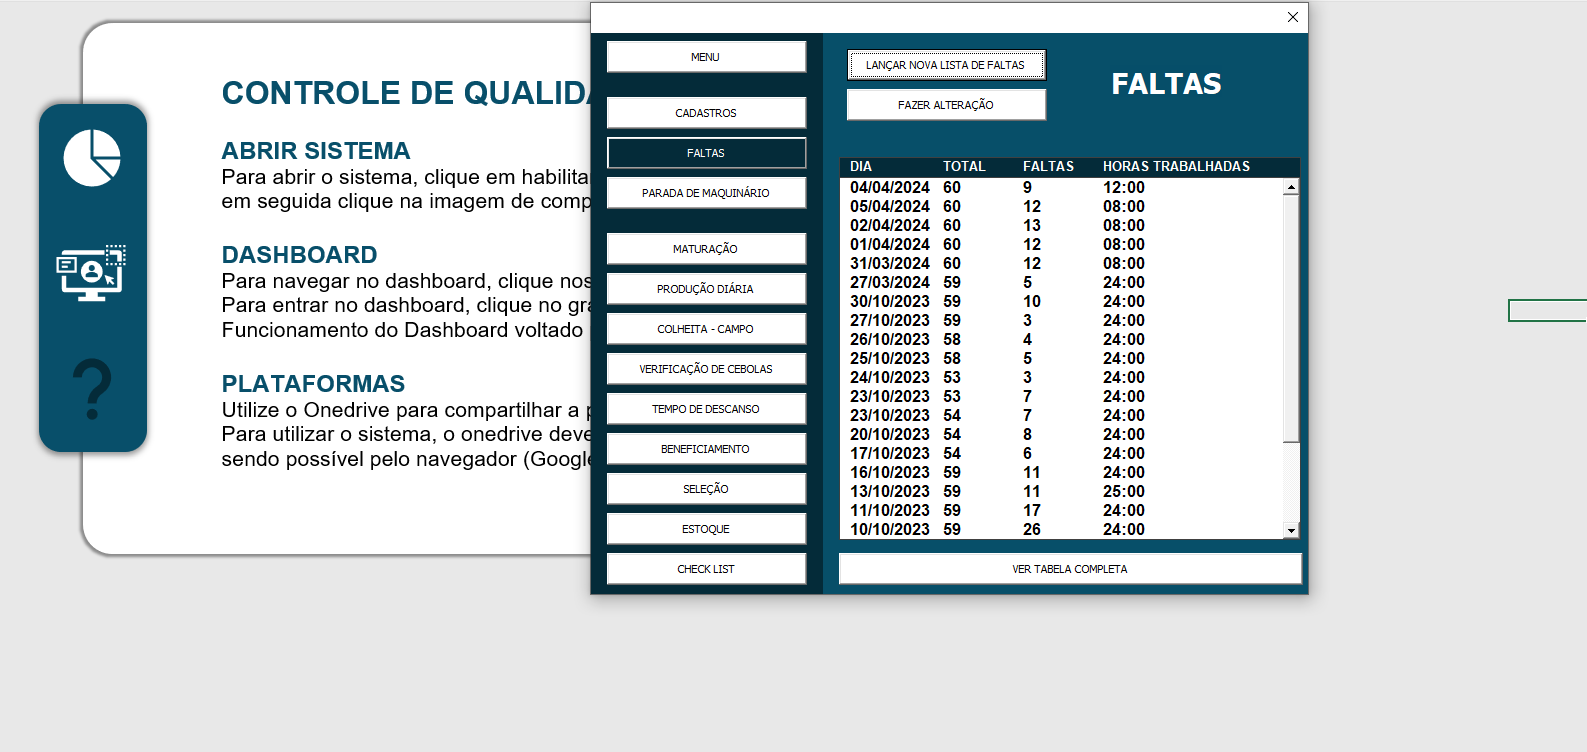Image resolution: width=1587 pixels, height=752 pixels.
Task: Open the MENU button
Action: [x=706, y=57]
